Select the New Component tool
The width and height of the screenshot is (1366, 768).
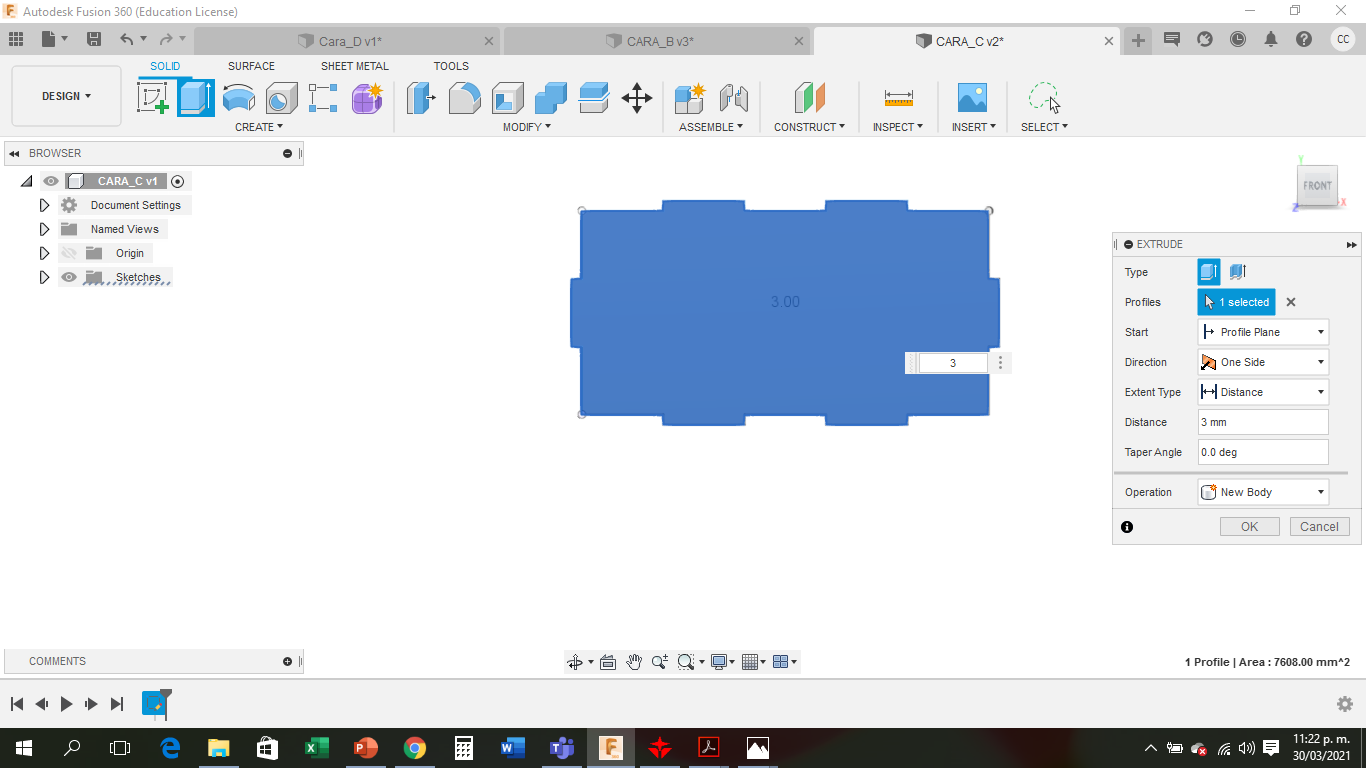point(690,98)
